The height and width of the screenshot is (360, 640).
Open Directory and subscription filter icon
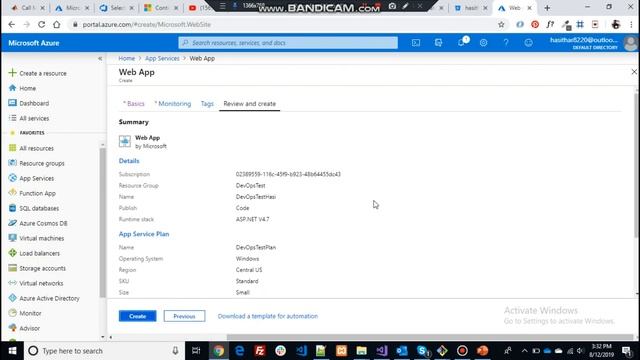click(x=438, y=42)
